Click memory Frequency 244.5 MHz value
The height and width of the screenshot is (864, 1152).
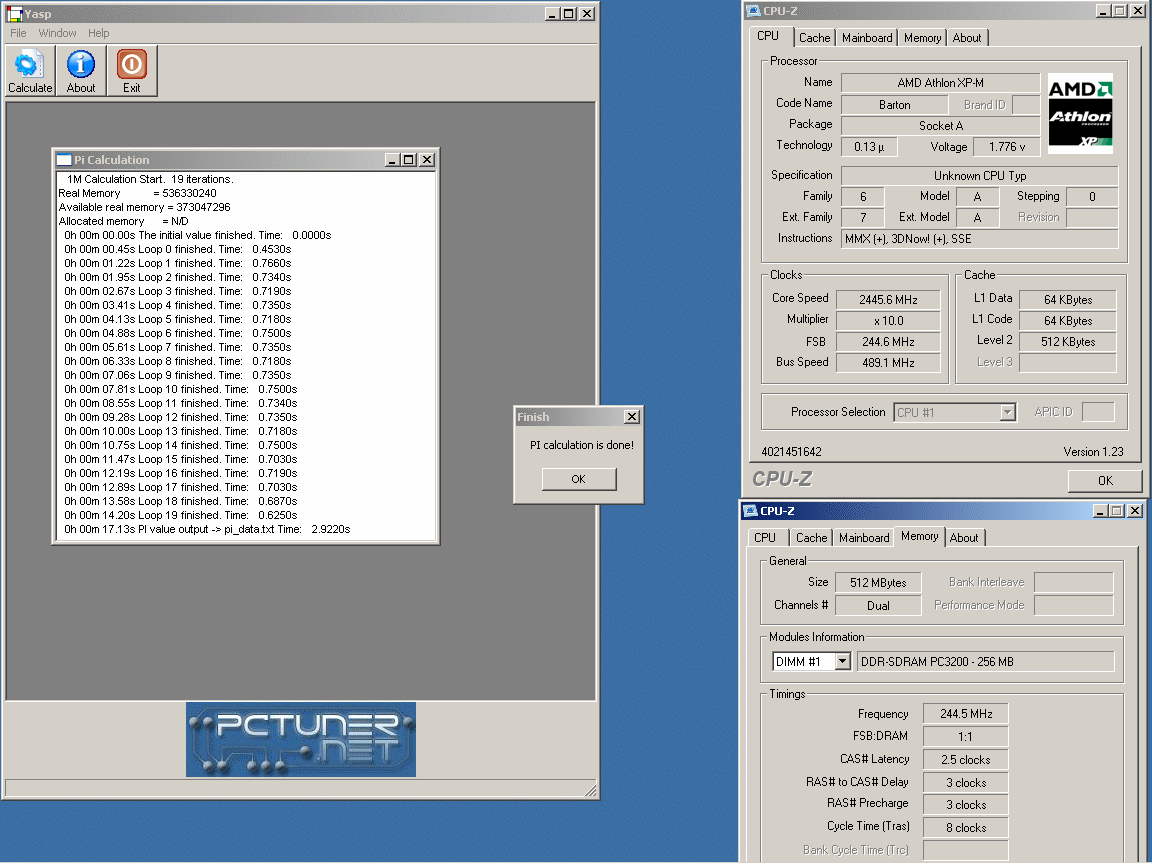click(x=965, y=713)
